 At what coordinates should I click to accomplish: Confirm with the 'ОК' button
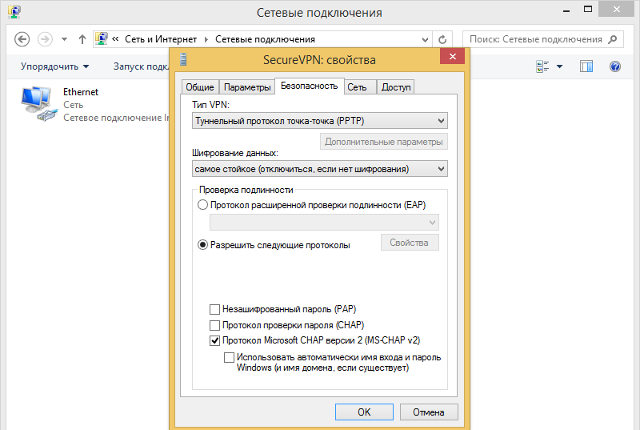click(x=364, y=412)
